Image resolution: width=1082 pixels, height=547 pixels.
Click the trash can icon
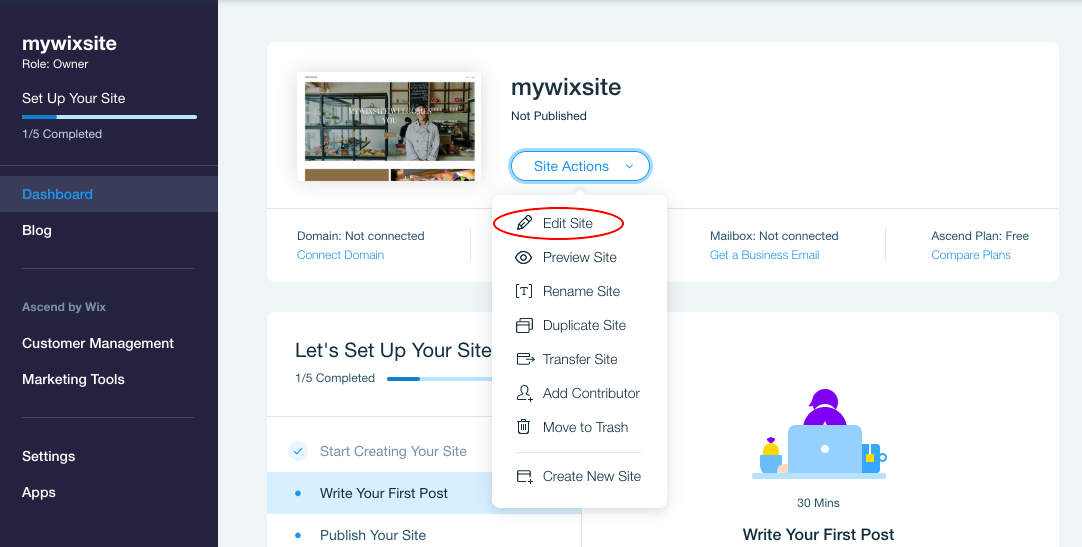[x=524, y=427]
